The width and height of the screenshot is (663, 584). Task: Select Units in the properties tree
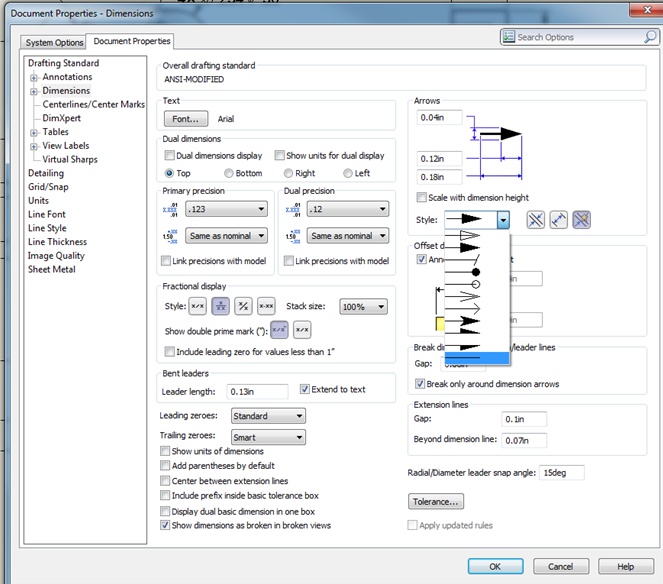(x=38, y=200)
